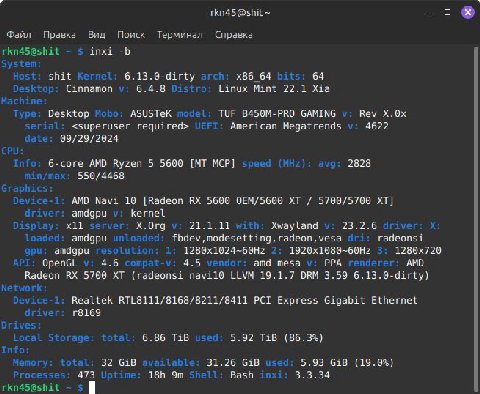Click the UEFI vendor 'American Megatrends'
The width and height of the screenshot is (480, 394).
pos(286,126)
